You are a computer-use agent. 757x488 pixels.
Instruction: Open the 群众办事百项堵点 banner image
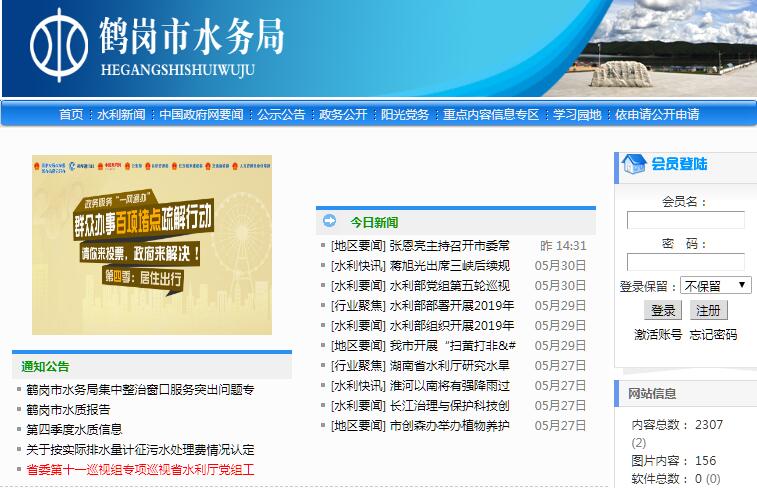151,245
